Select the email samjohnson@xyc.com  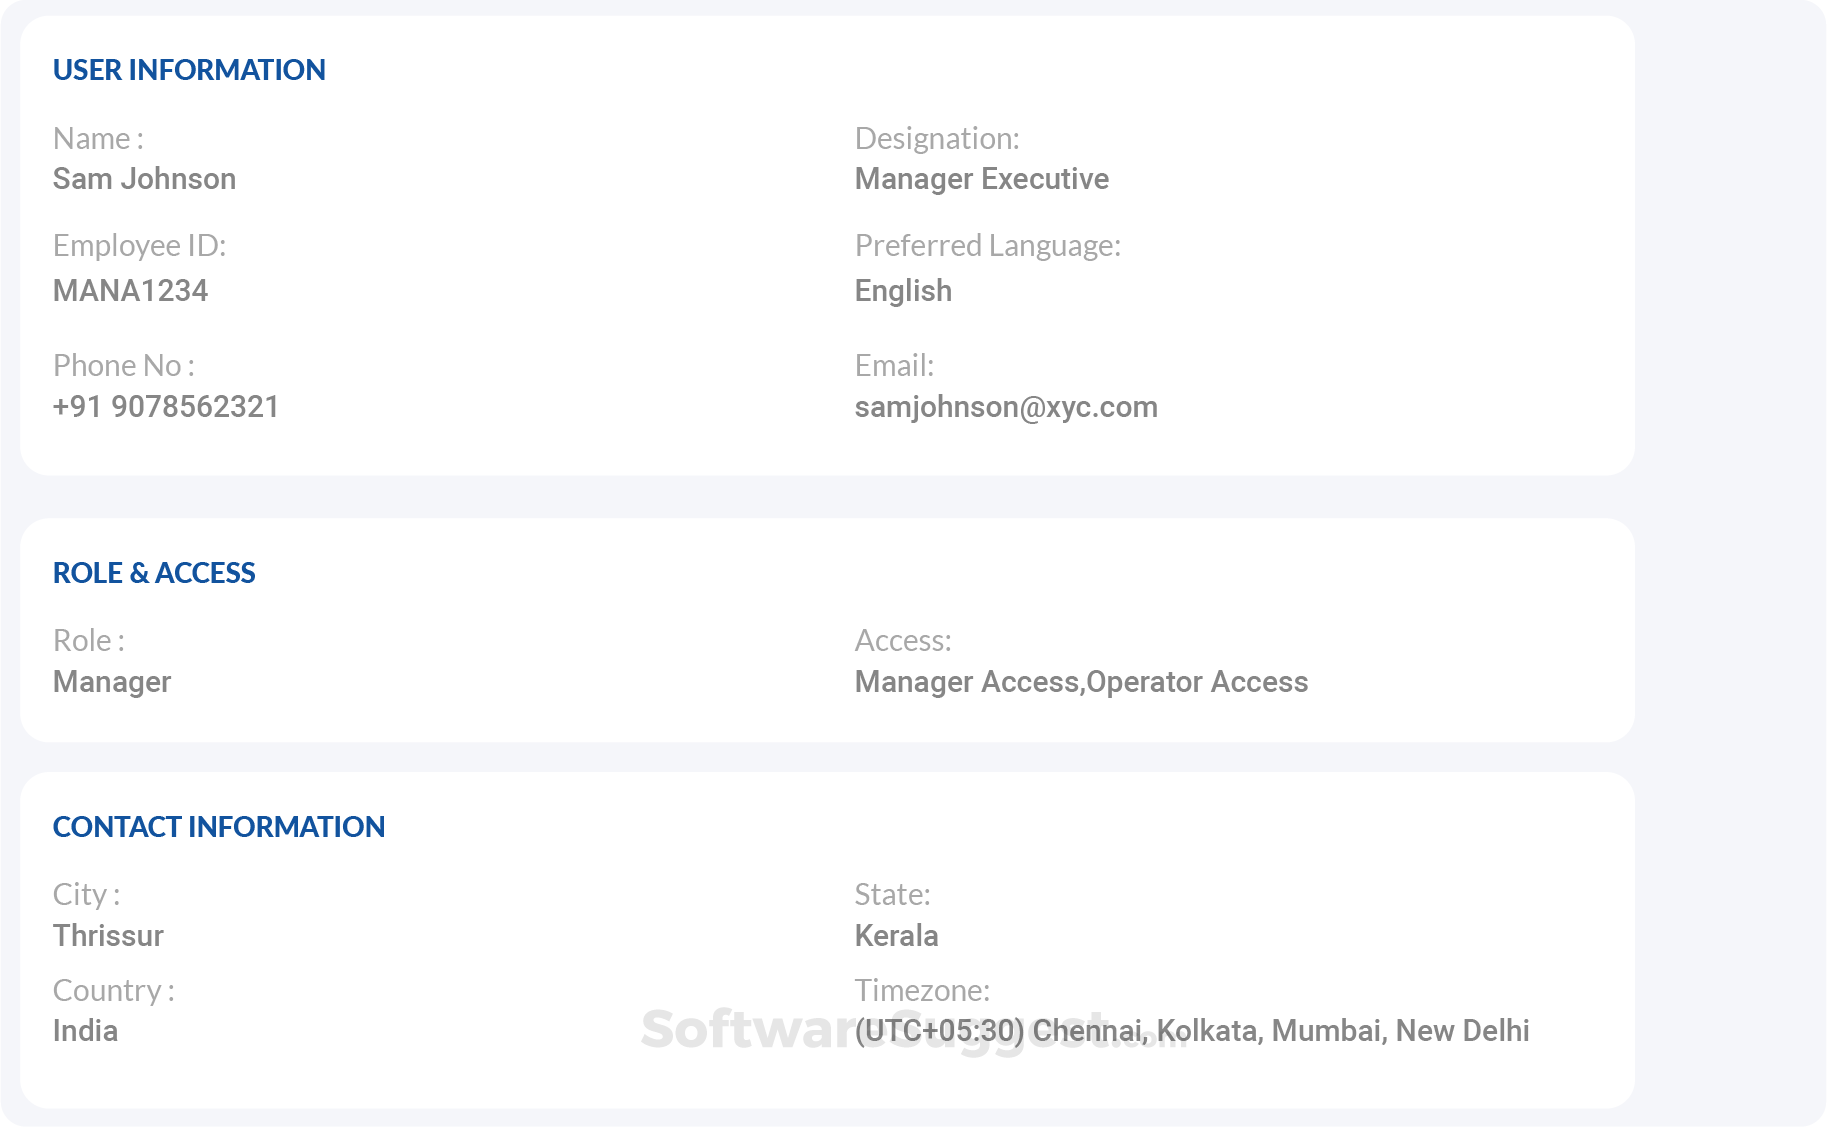[1006, 407]
